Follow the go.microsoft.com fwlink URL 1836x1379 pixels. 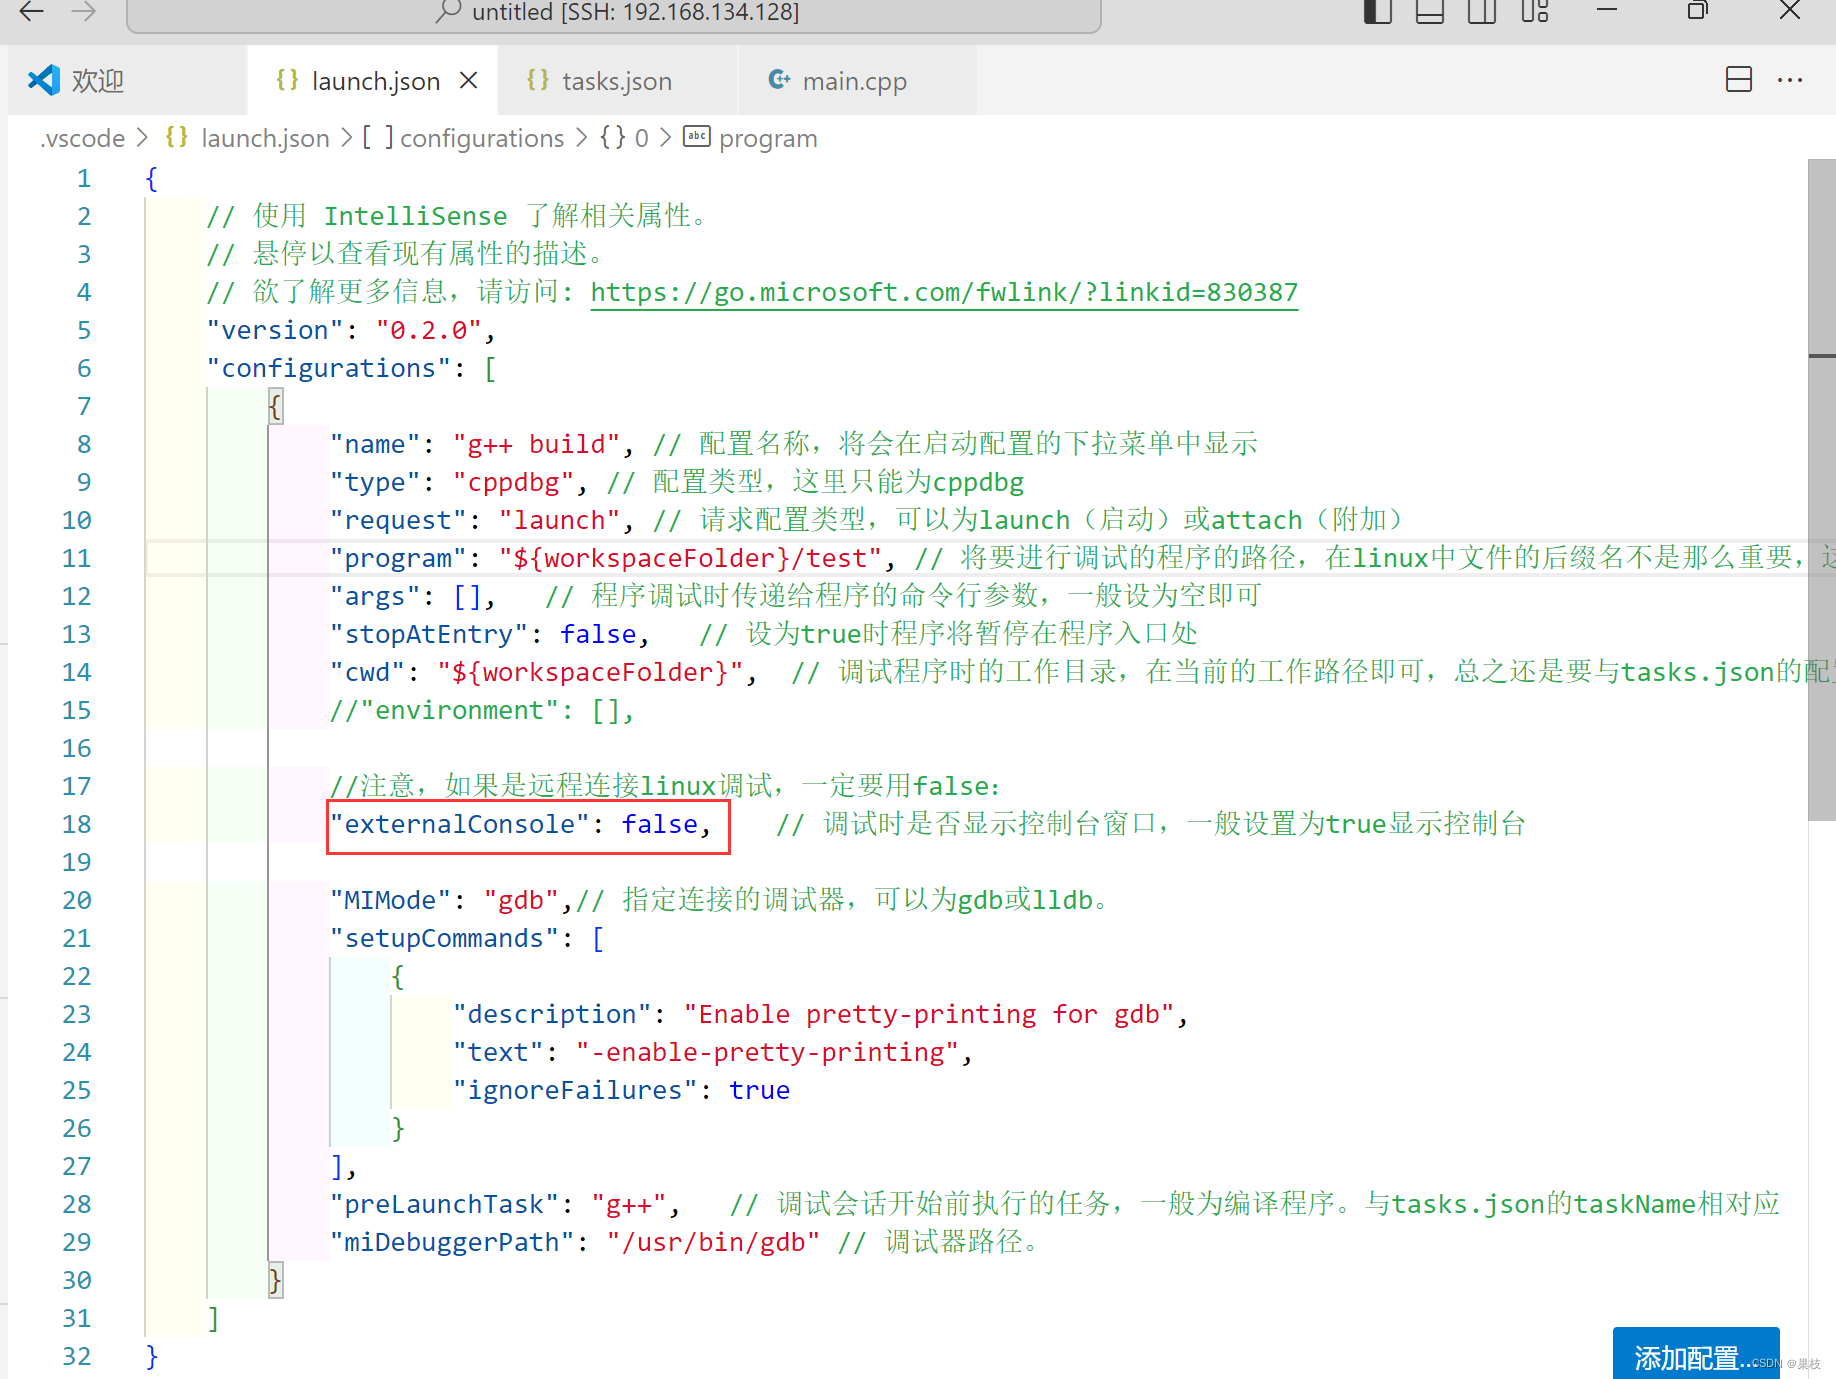[944, 292]
